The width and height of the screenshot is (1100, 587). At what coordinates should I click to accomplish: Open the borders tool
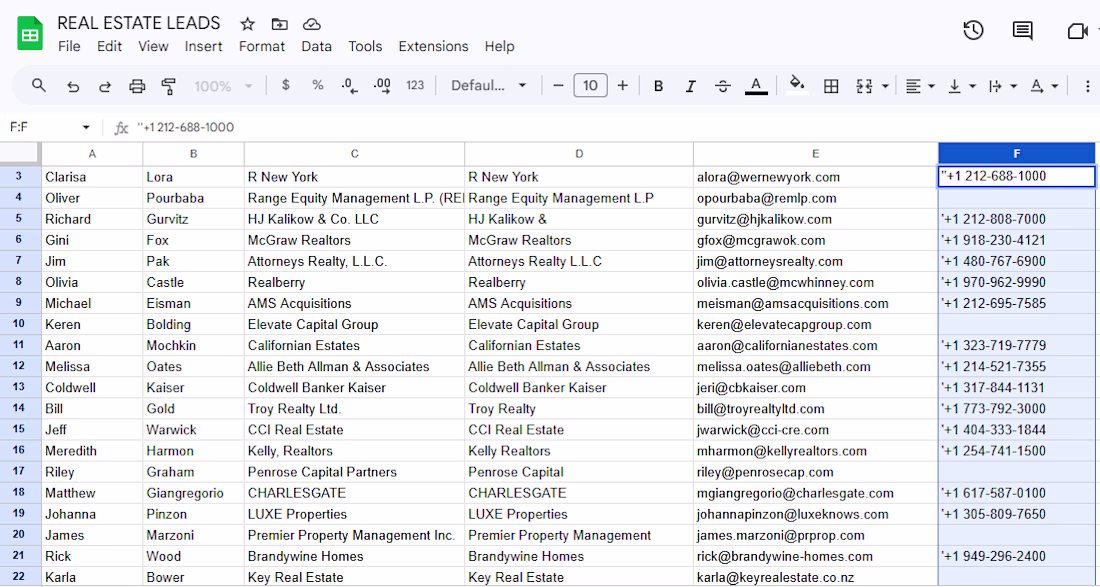[831, 86]
